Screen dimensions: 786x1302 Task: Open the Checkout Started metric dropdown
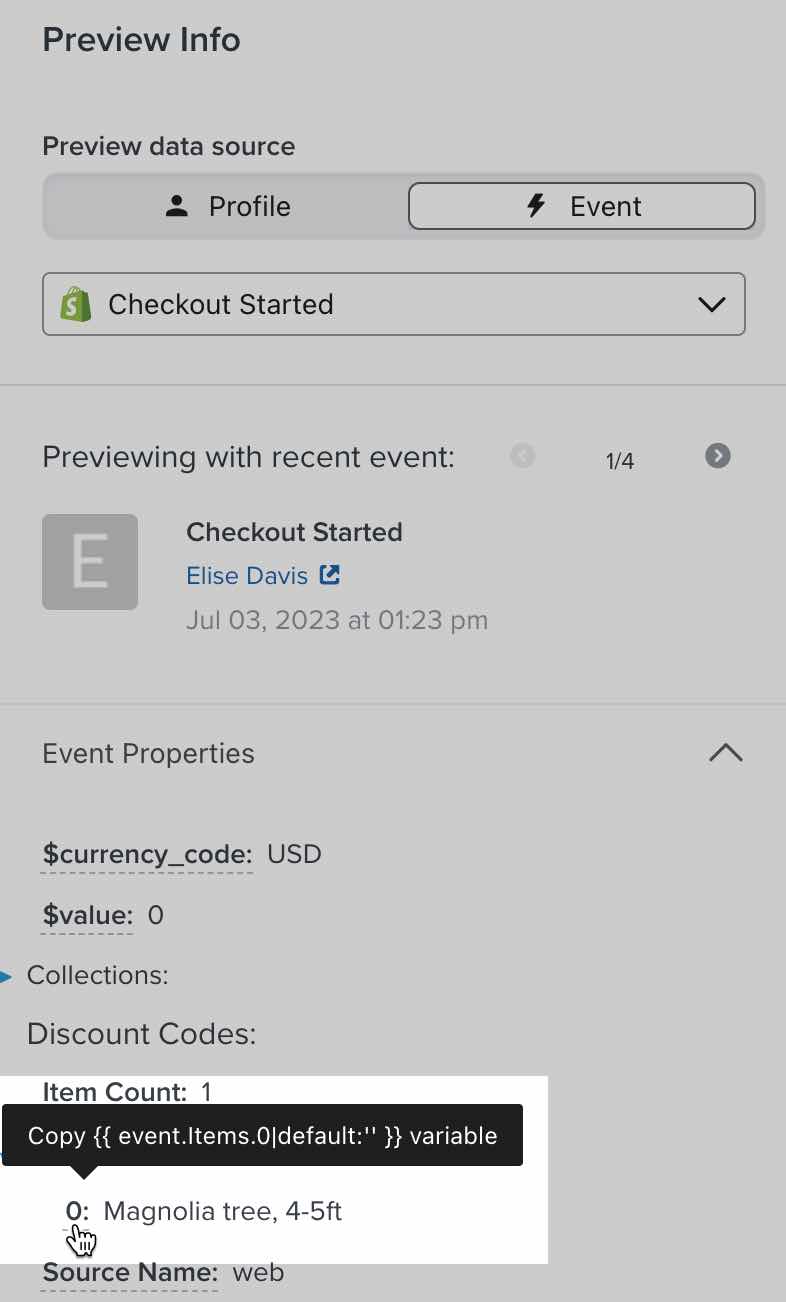(x=393, y=304)
